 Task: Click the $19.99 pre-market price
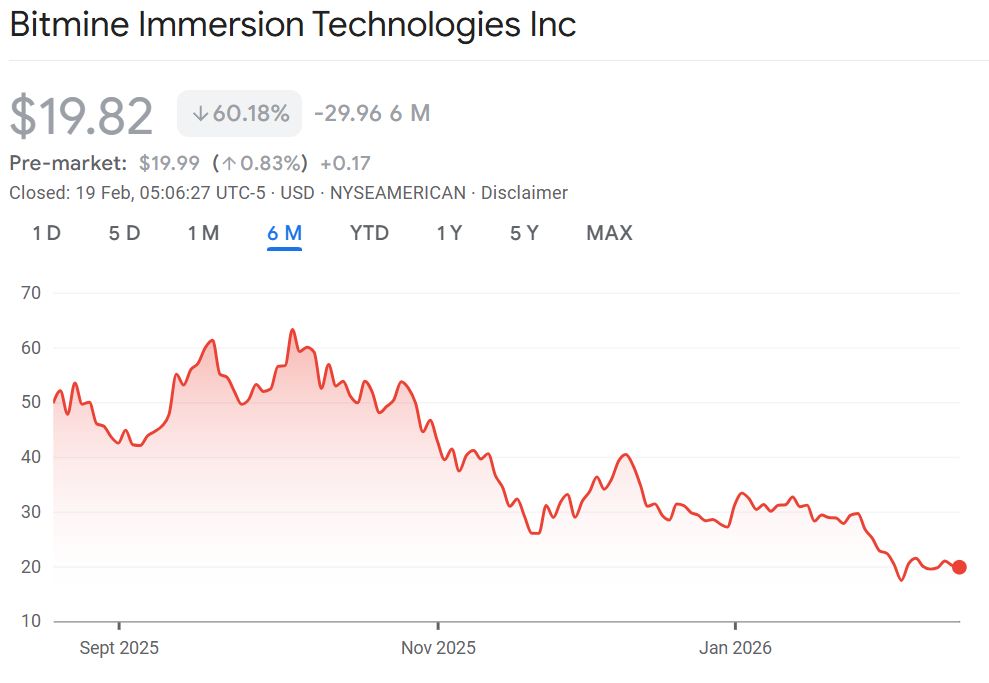[169, 163]
